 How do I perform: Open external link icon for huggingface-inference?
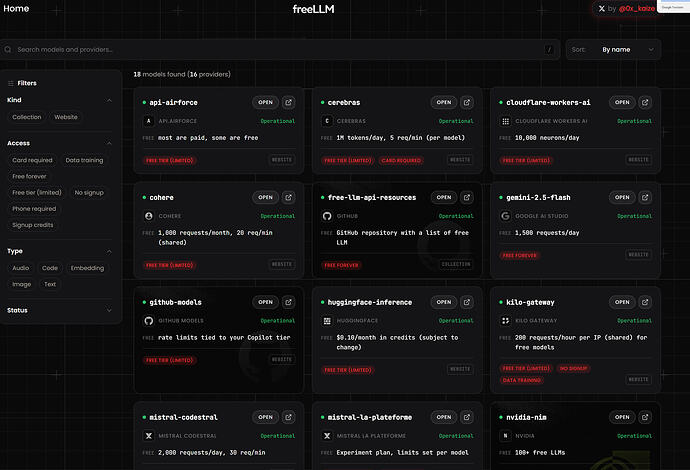pyautogui.click(x=466, y=302)
